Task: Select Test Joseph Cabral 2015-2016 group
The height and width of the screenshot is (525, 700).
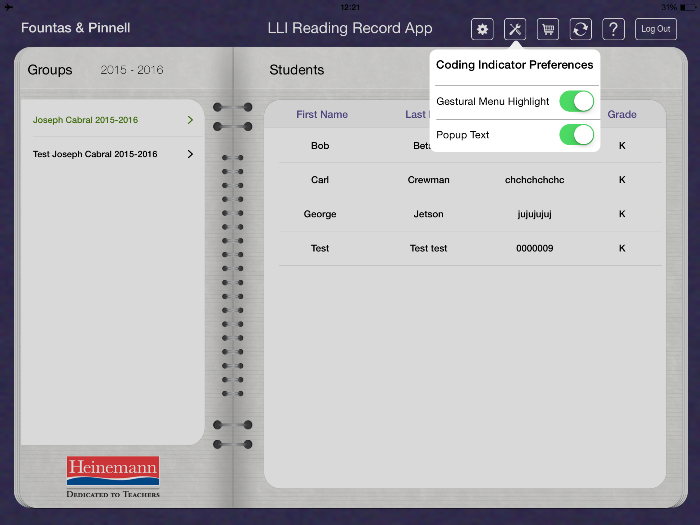Action: (95, 154)
